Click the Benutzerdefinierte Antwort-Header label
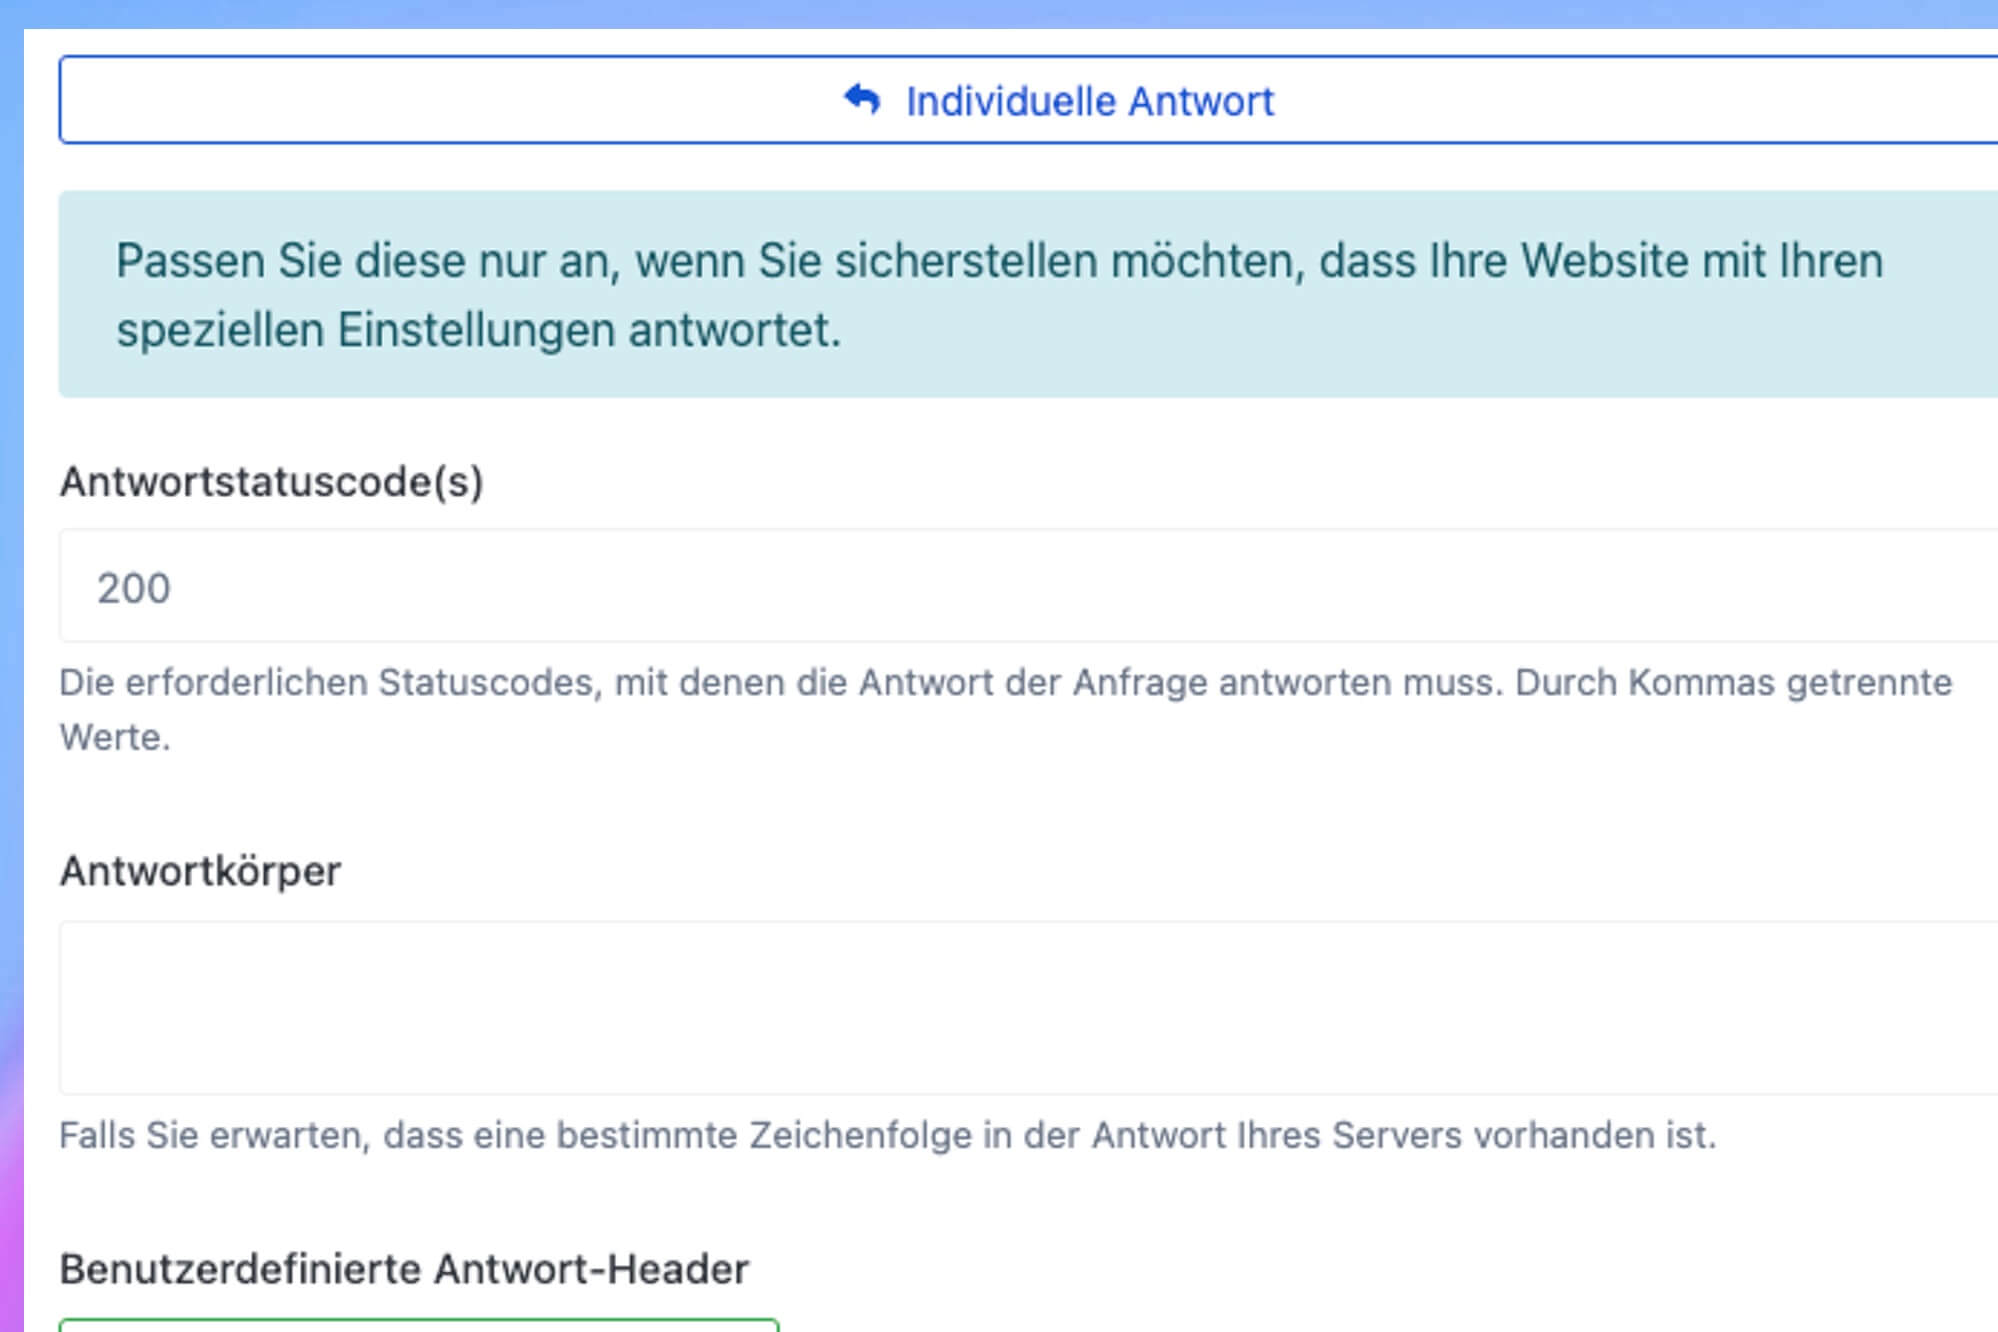 404,1269
